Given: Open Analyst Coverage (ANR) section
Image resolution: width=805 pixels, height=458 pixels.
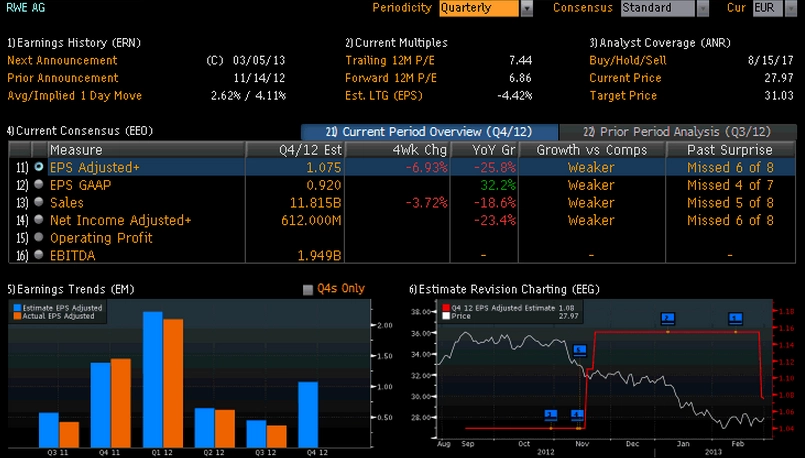Looking at the screenshot, I should click(660, 43).
